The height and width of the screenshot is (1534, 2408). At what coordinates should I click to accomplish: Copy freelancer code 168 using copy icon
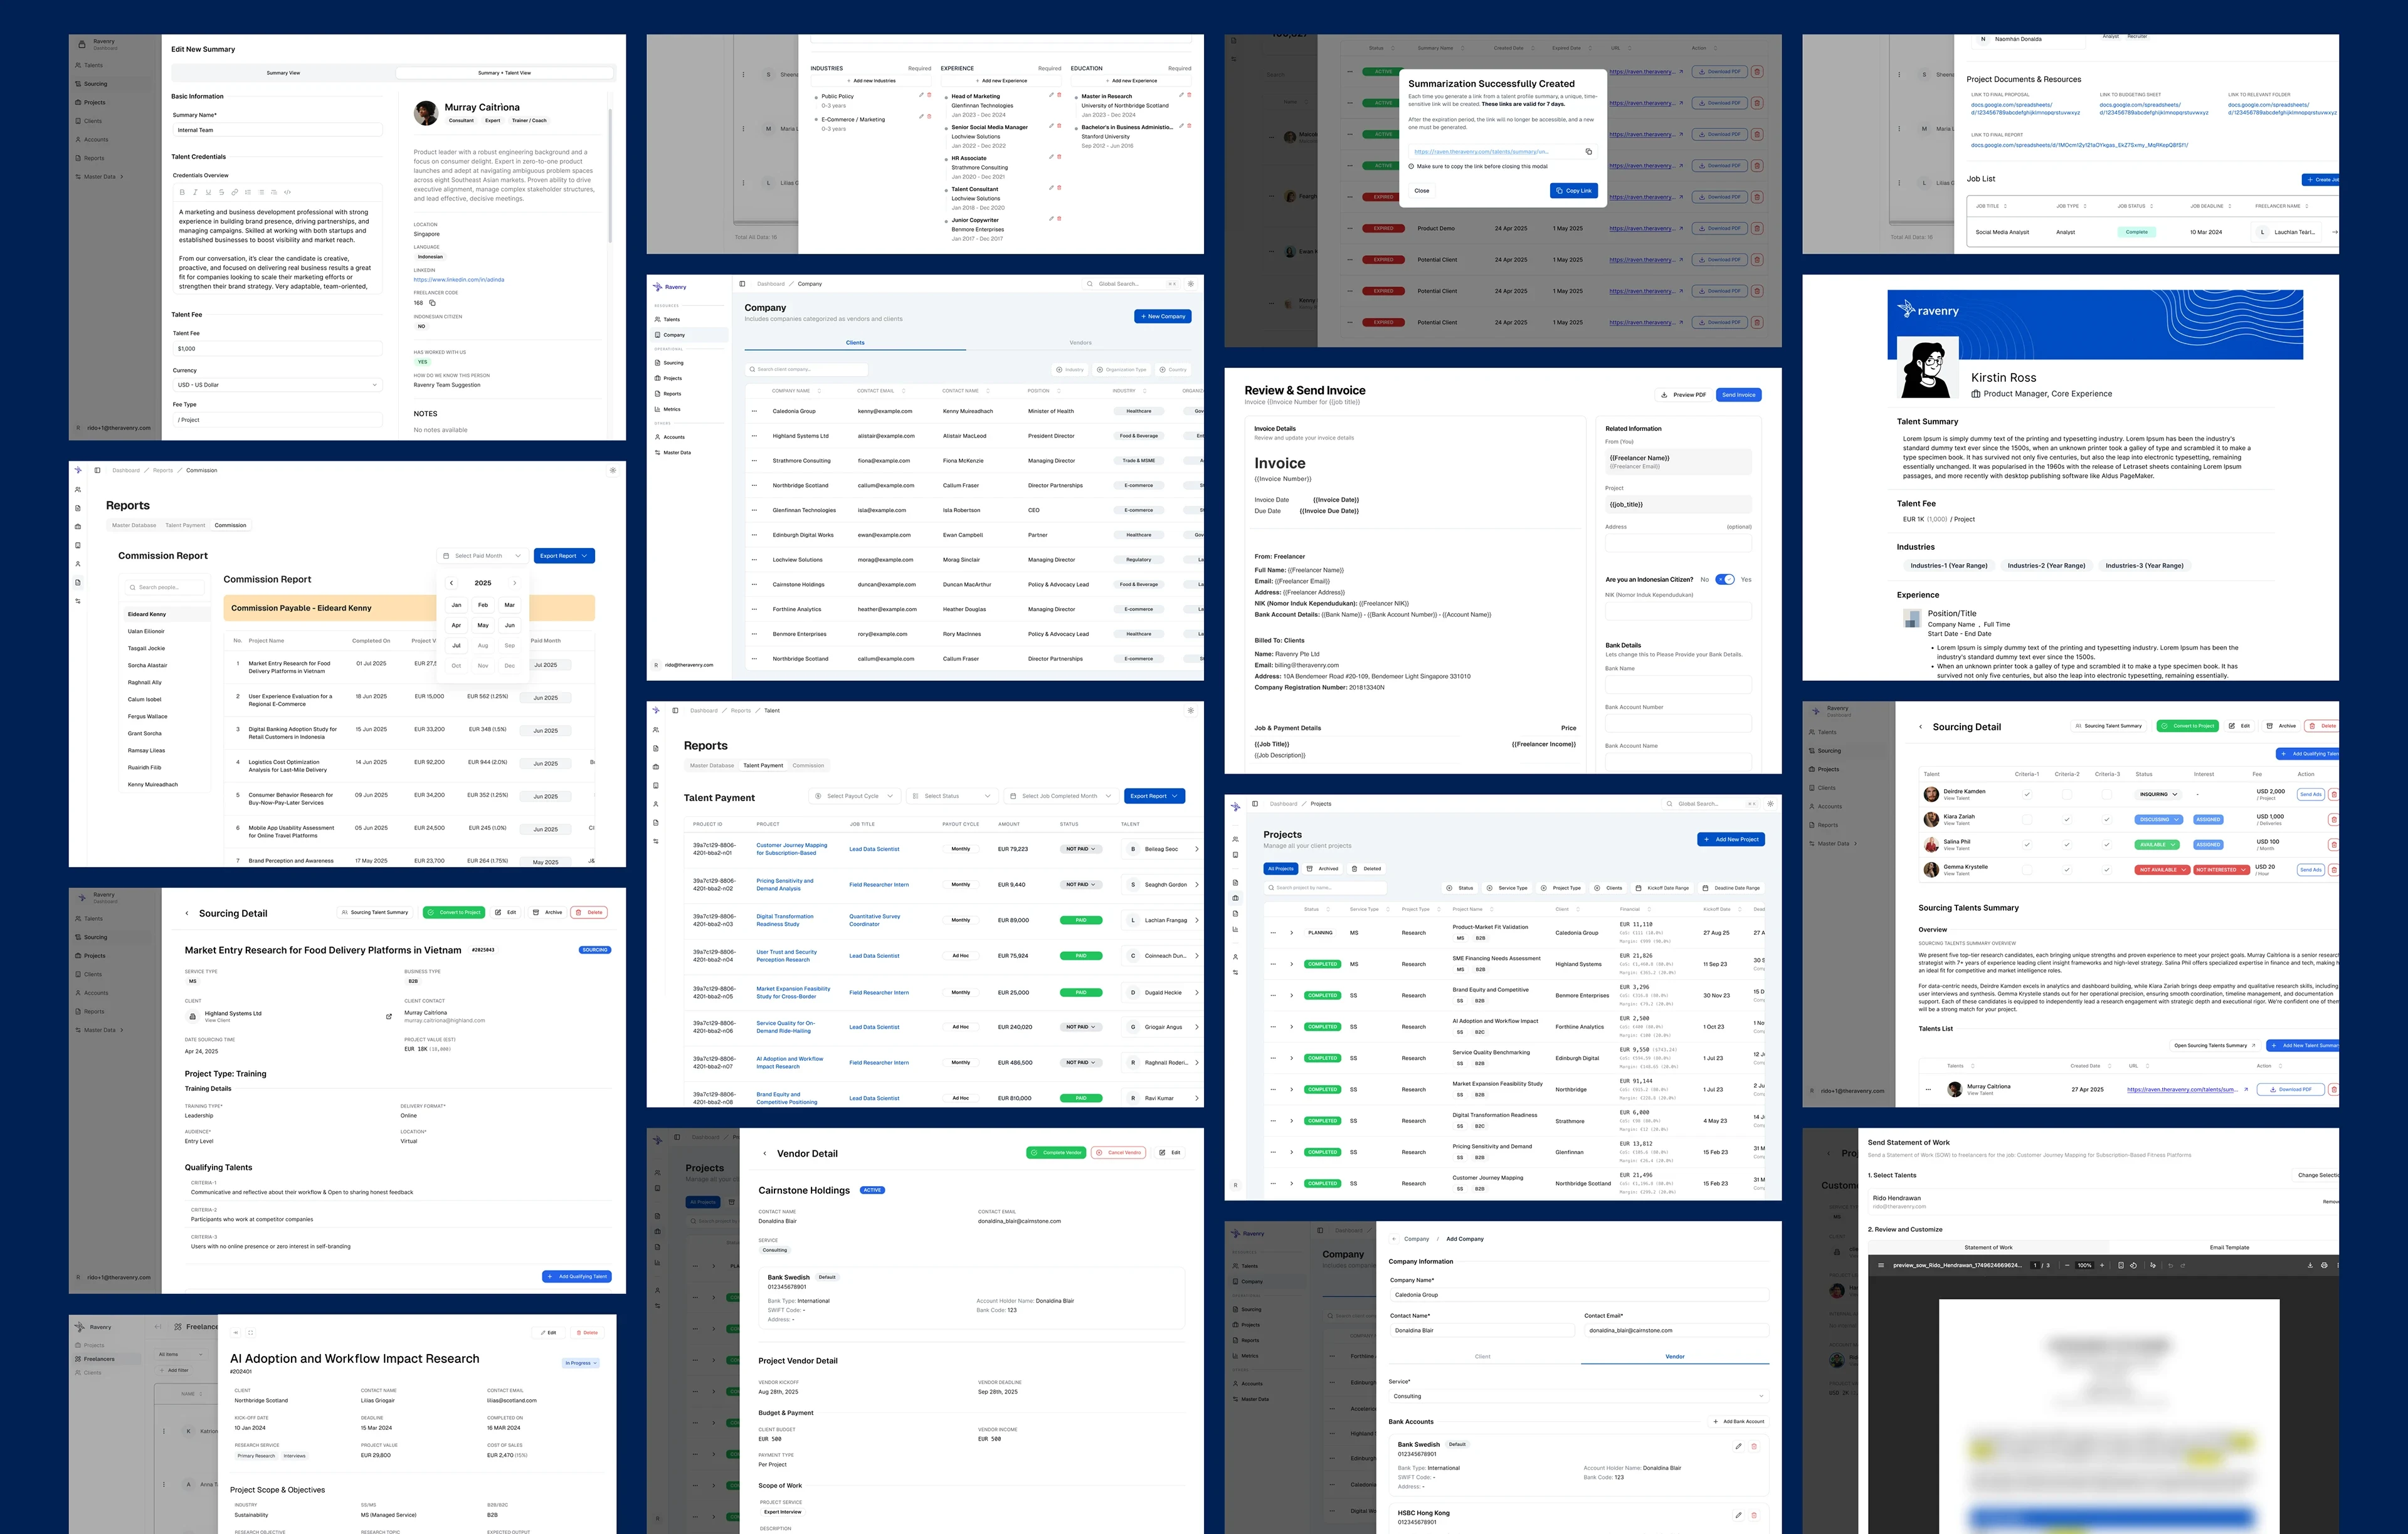click(x=432, y=303)
